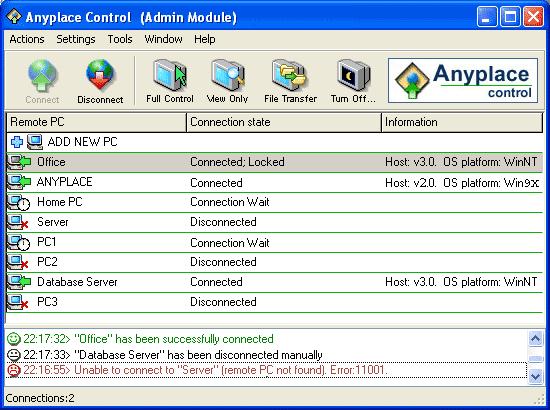Viewport: 550px width, 410px height.
Task: Click the Server row's disconnected PC icon
Action: 18,222
